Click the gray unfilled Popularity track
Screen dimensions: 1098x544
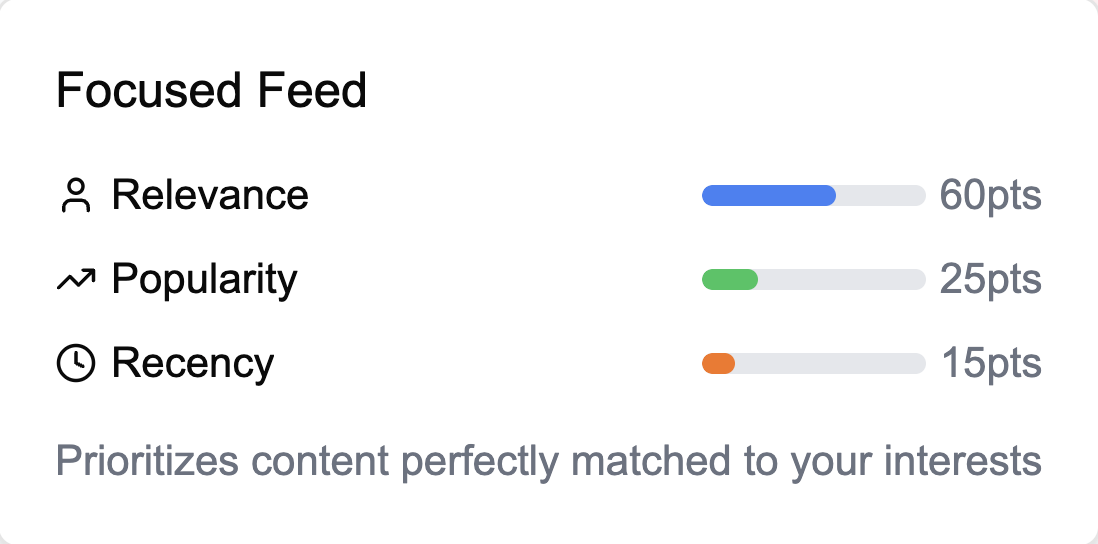pyautogui.click(x=840, y=280)
